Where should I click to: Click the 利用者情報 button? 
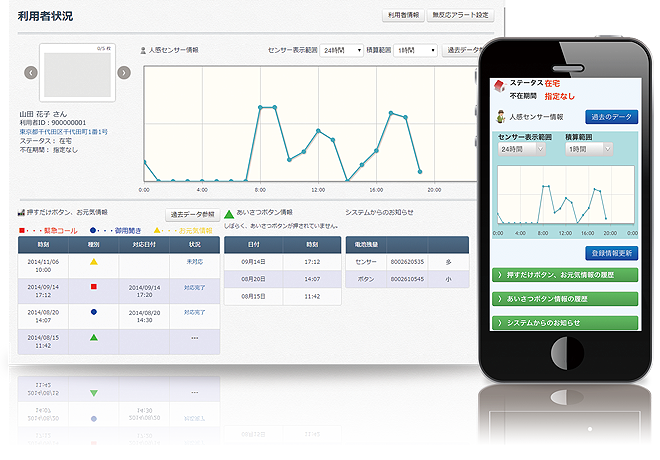point(403,15)
